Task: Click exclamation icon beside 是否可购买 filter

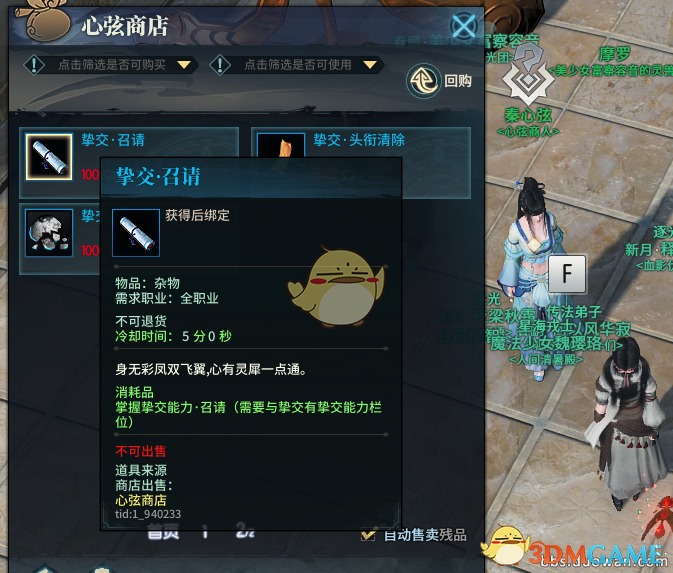Action: coord(34,65)
